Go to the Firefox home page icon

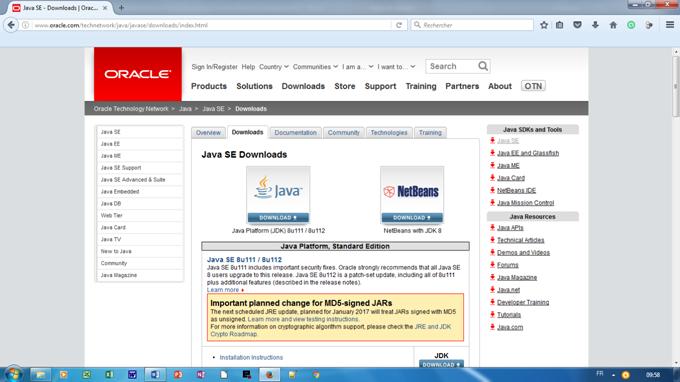[613, 25]
